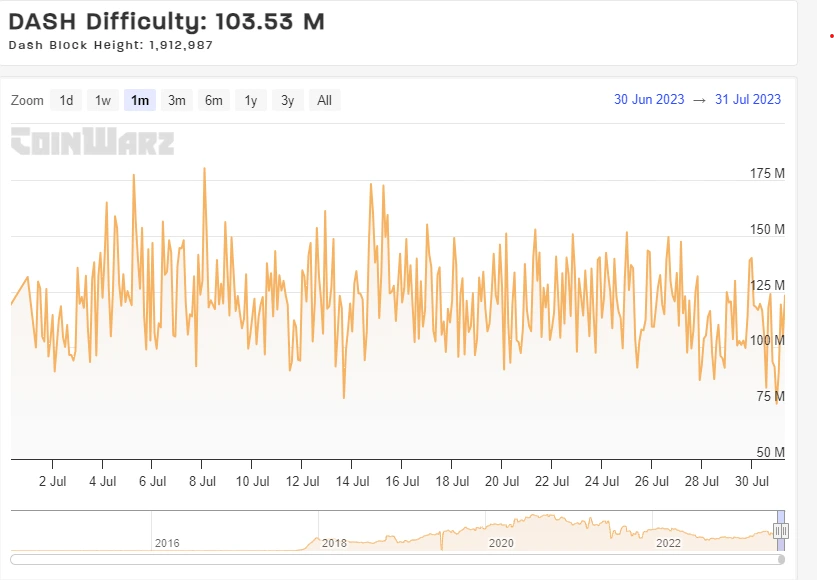Click the Dash Block Height text
The image size is (835, 580).
[x=110, y=45]
